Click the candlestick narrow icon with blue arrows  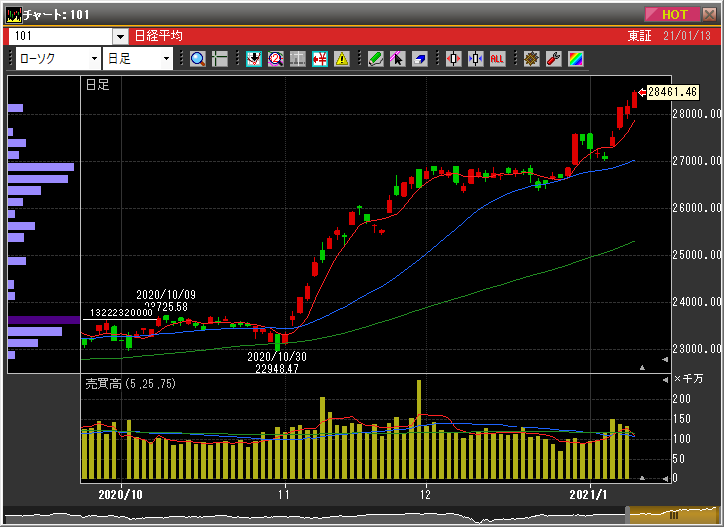475,59
